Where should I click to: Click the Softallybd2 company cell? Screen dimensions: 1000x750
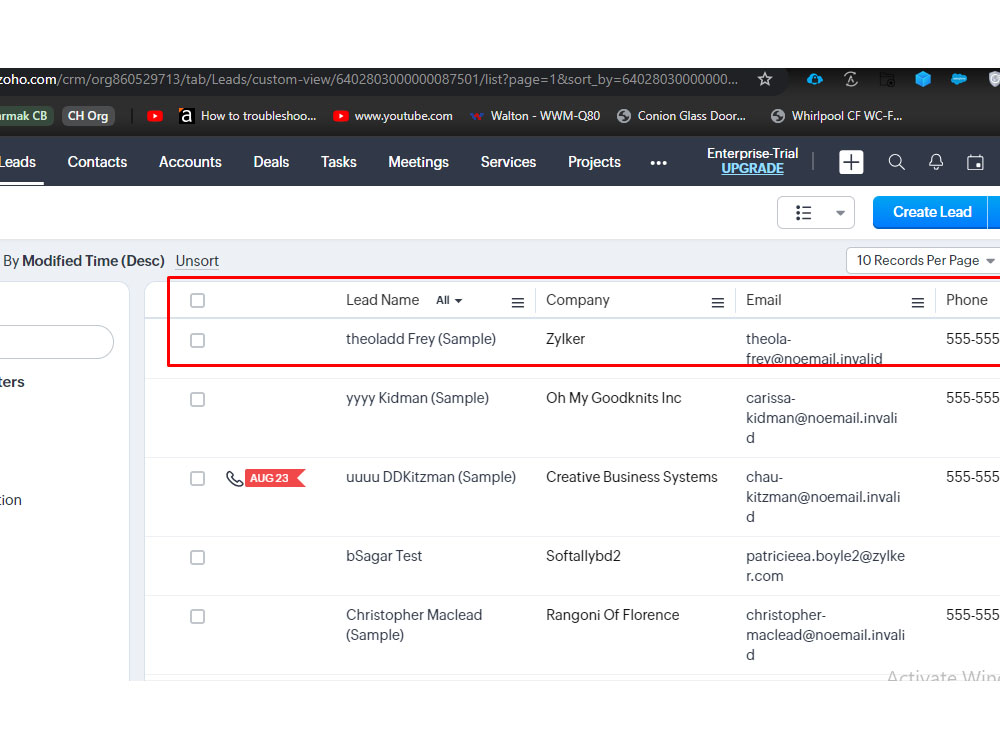point(583,556)
